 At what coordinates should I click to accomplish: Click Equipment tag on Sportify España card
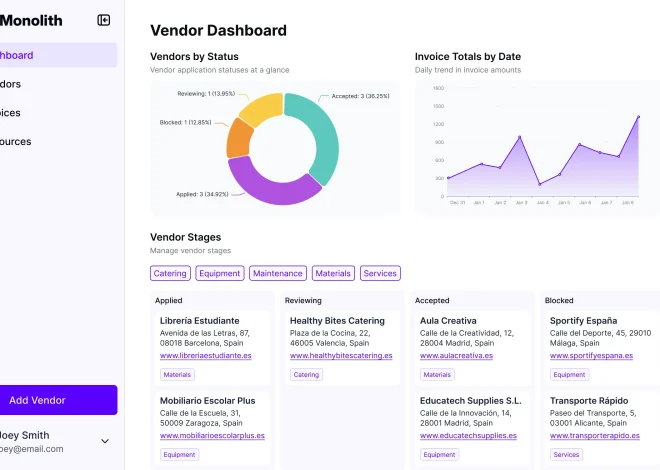point(569,374)
